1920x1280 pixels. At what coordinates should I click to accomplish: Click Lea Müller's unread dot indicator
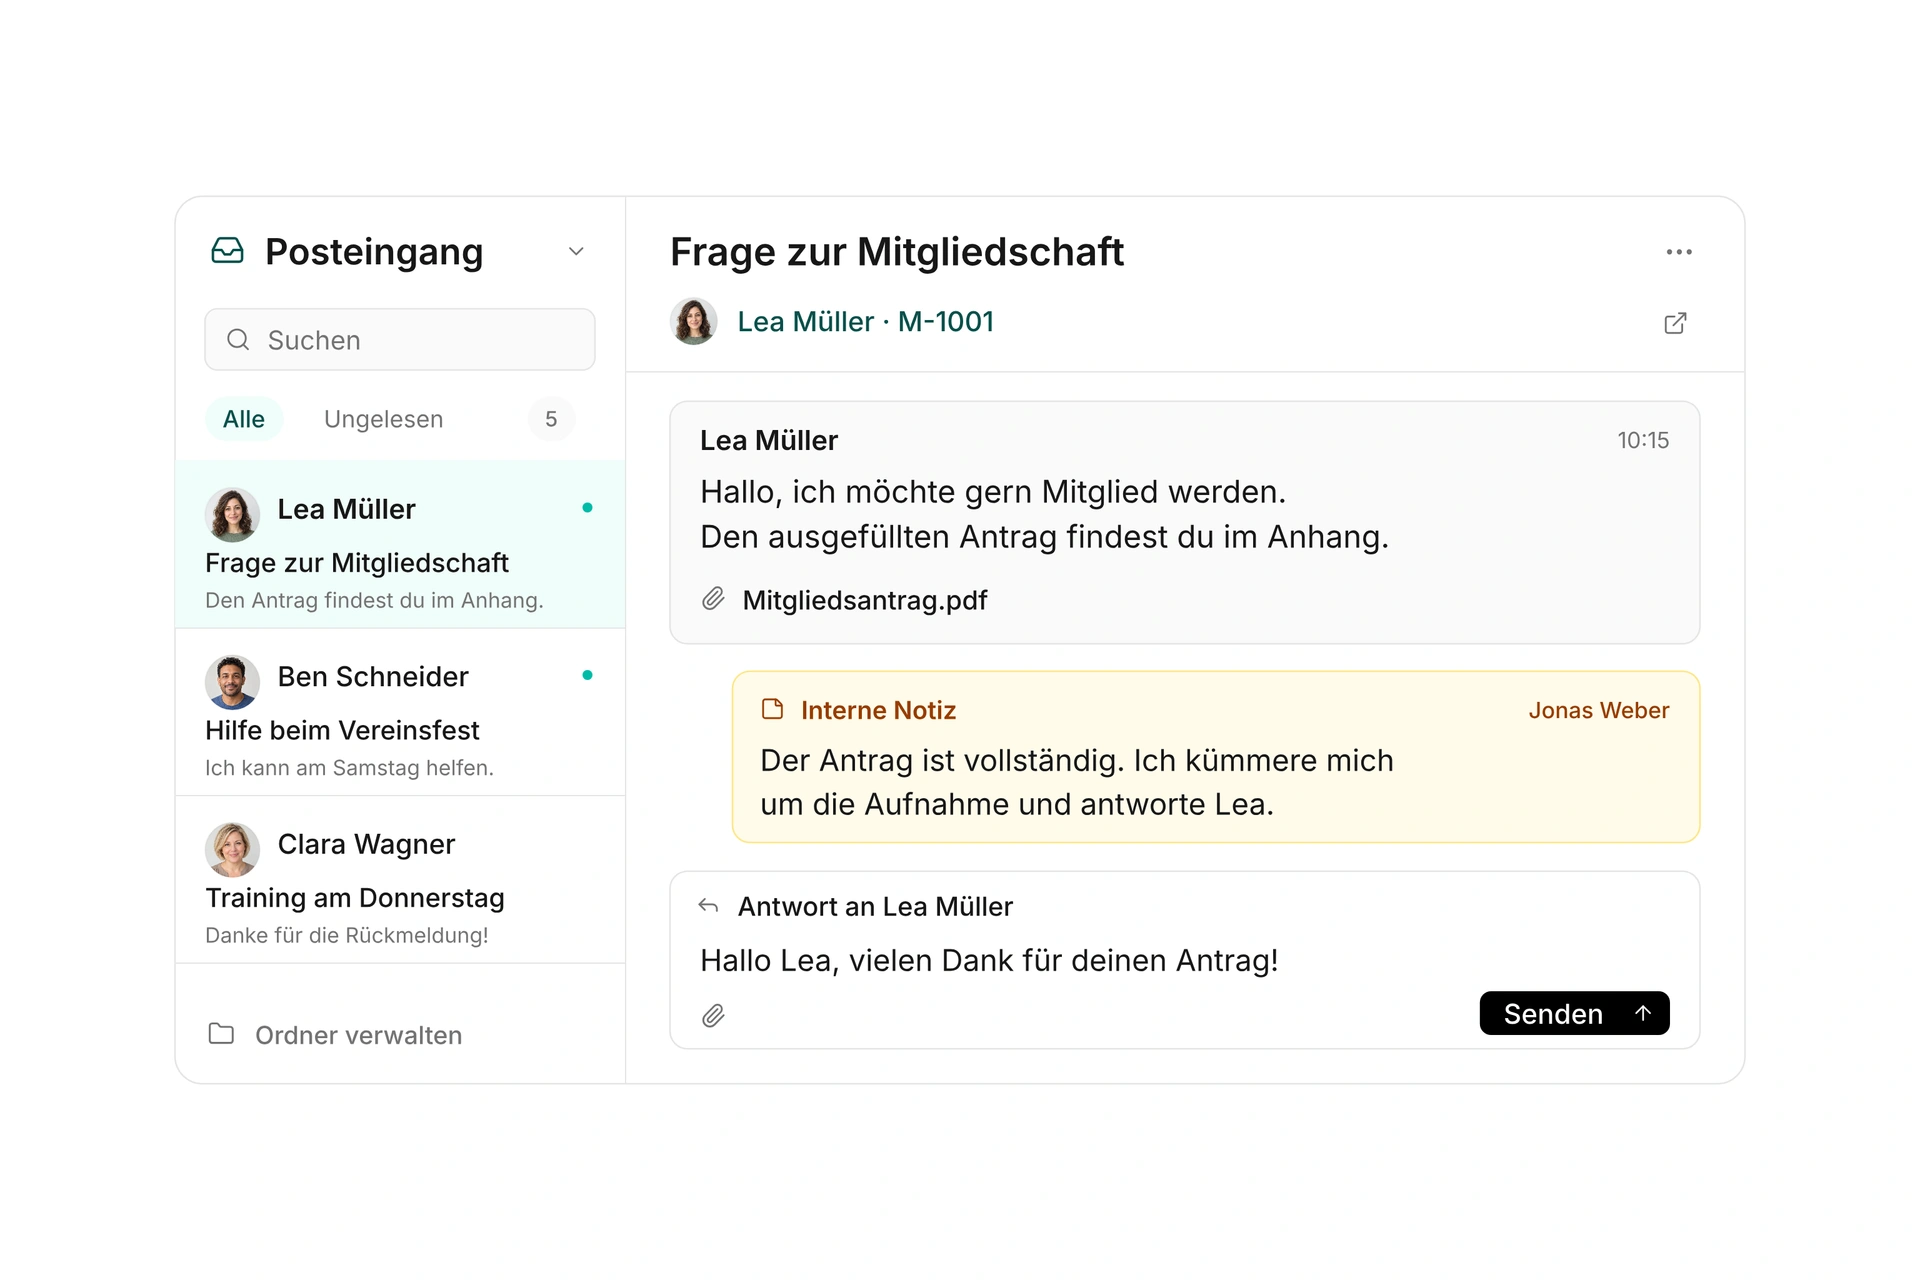pos(587,508)
